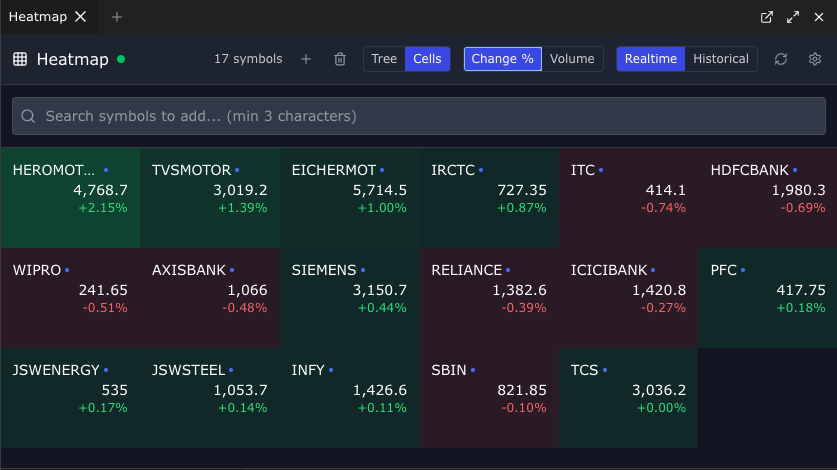Click the ITC heatmap cell
The image size is (837, 470).
(628, 198)
